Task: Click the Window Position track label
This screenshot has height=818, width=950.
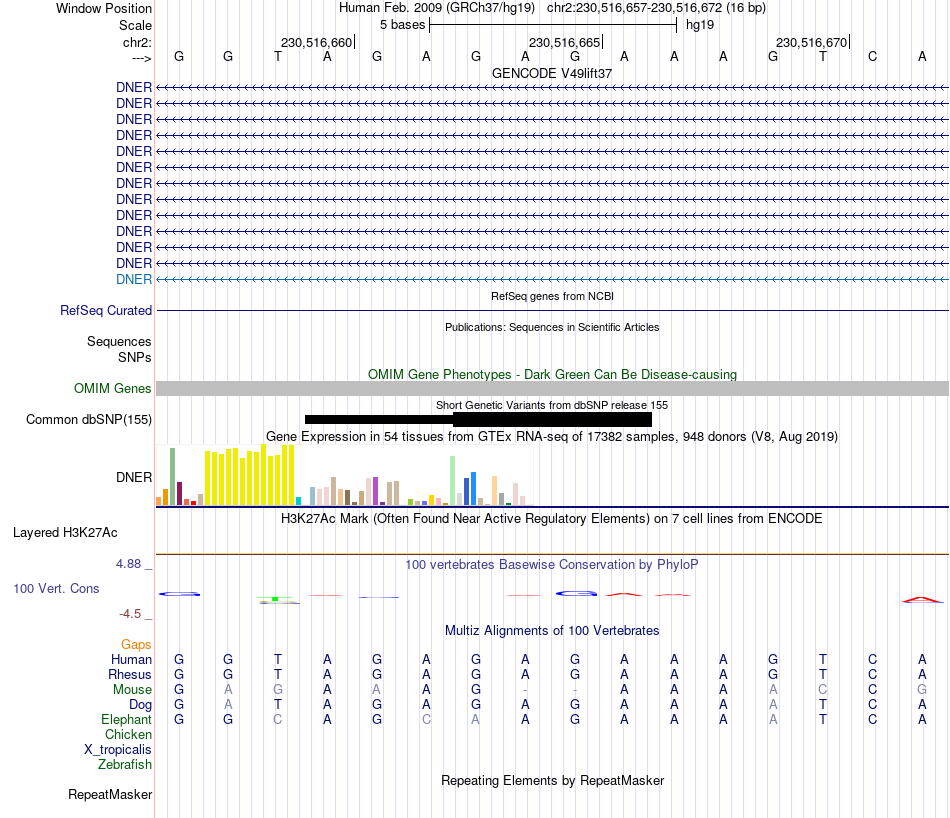Action: (x=104, y=8)
